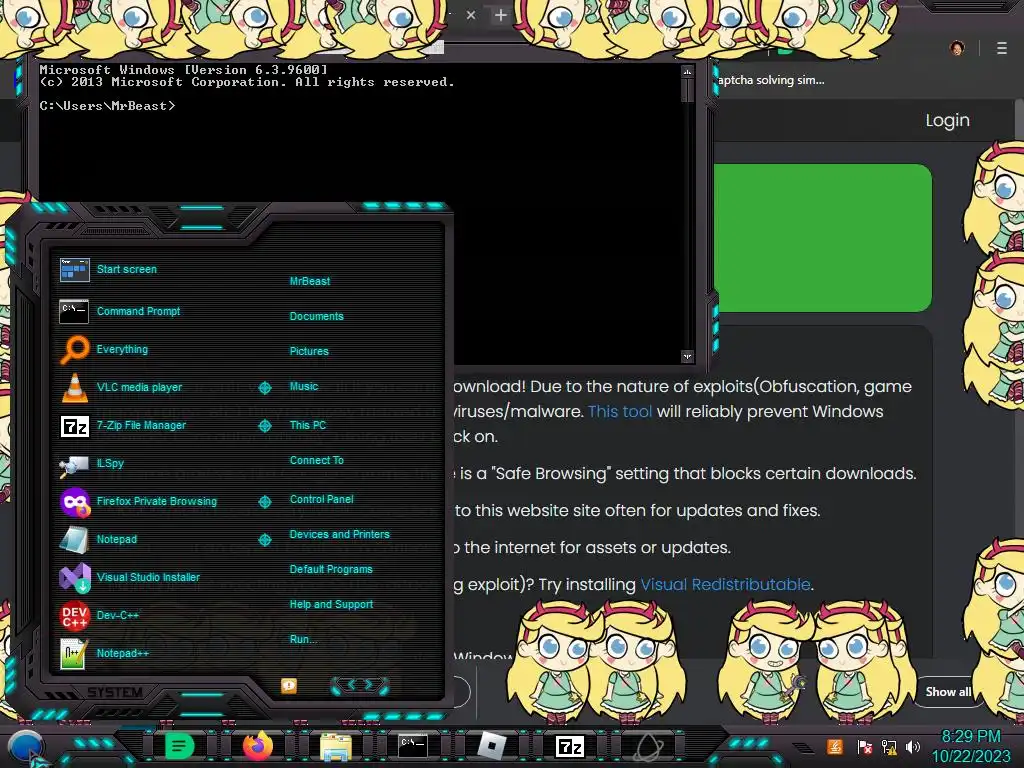Click the large green button on the webpage
1024x768 pixels.
[823, 238]
